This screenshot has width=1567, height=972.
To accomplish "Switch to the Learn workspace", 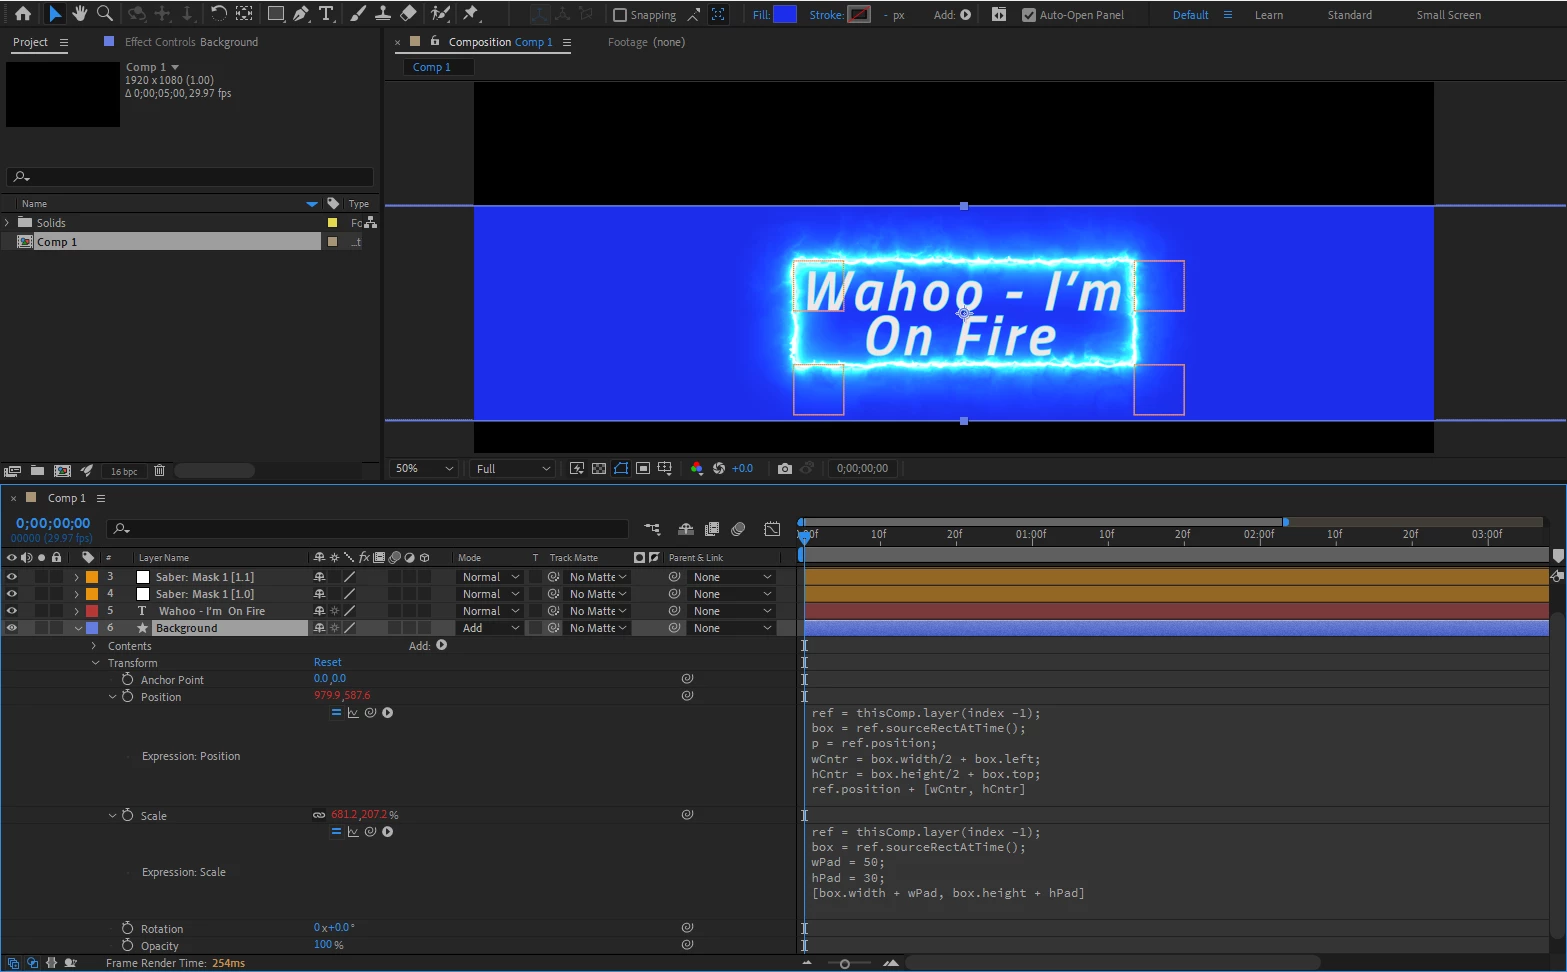I will pyautogui.click(x=1269, y=15).
